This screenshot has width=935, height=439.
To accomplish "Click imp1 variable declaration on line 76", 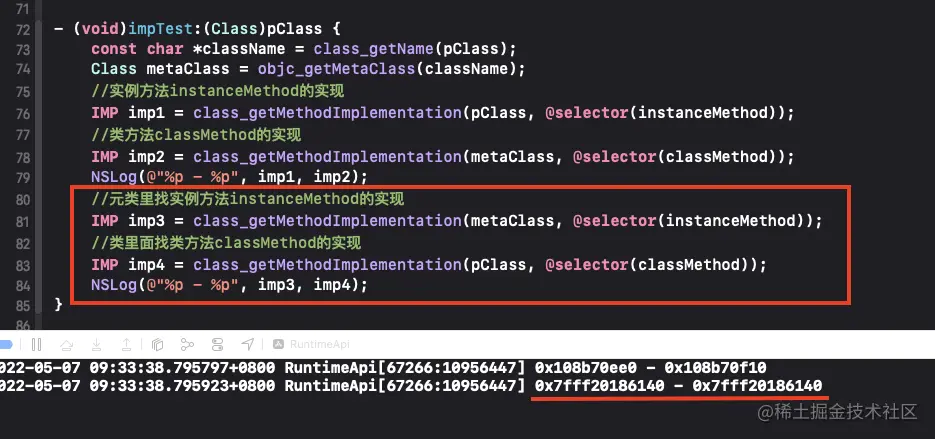I will click(x=147, y=113).
